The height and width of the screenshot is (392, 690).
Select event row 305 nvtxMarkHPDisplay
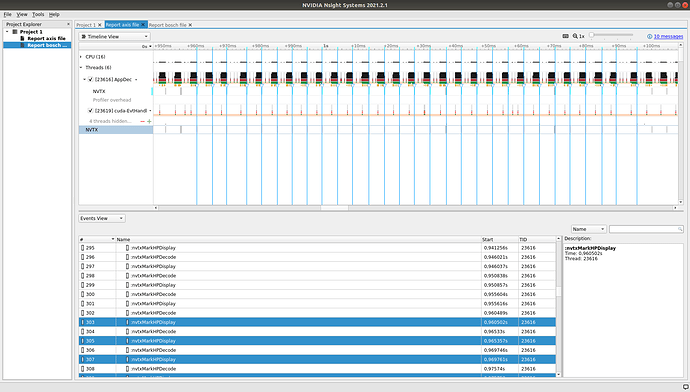[317, 341]
